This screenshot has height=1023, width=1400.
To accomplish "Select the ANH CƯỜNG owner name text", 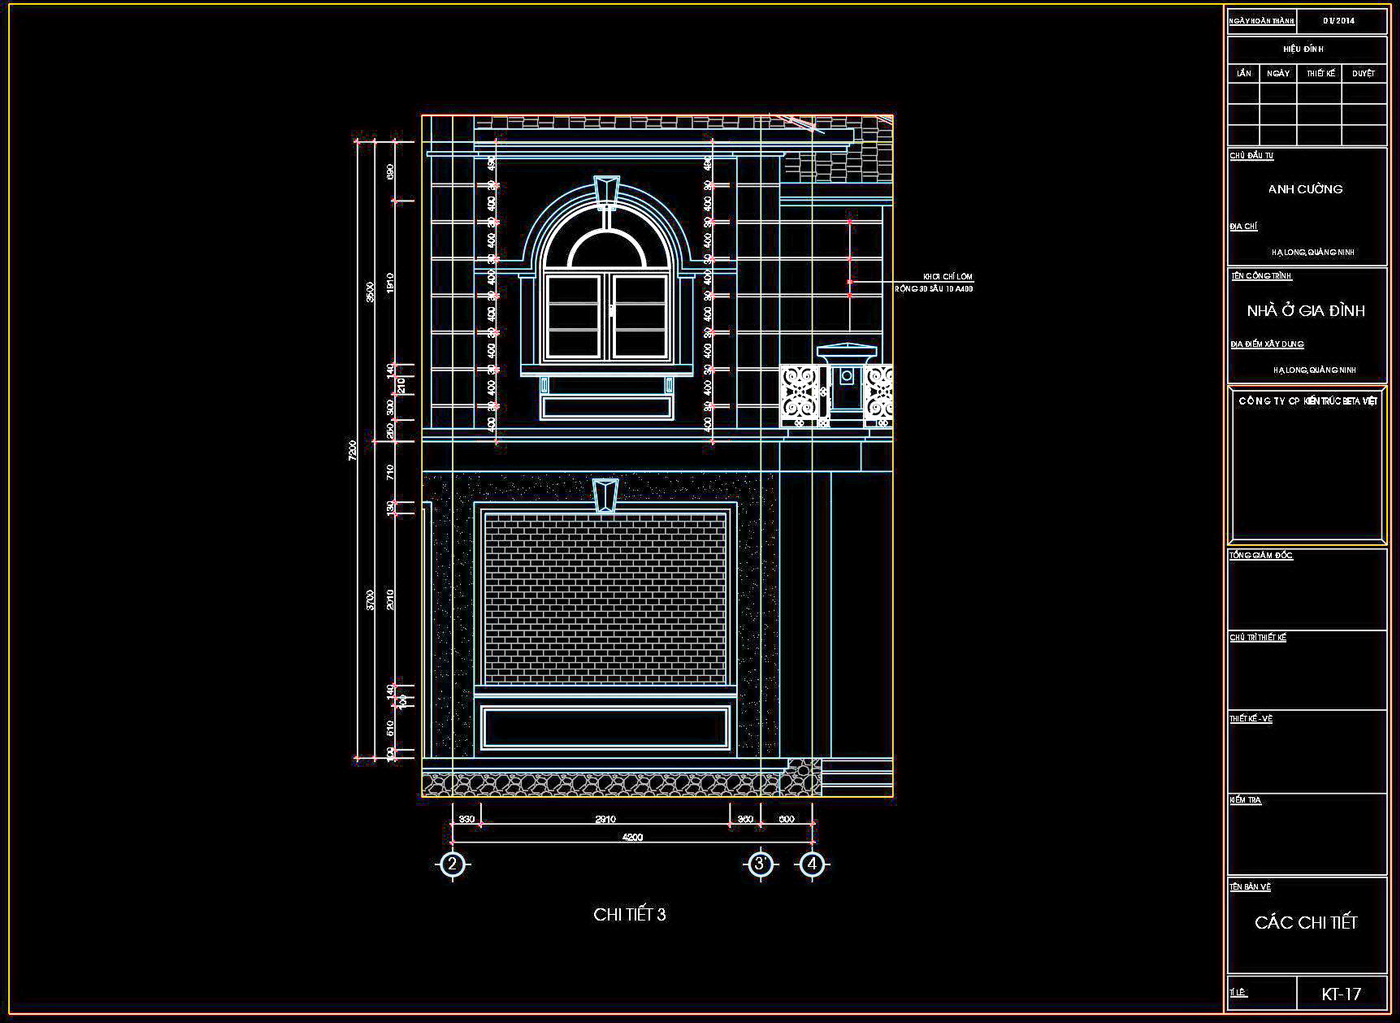I will (x=1305, y=189).
